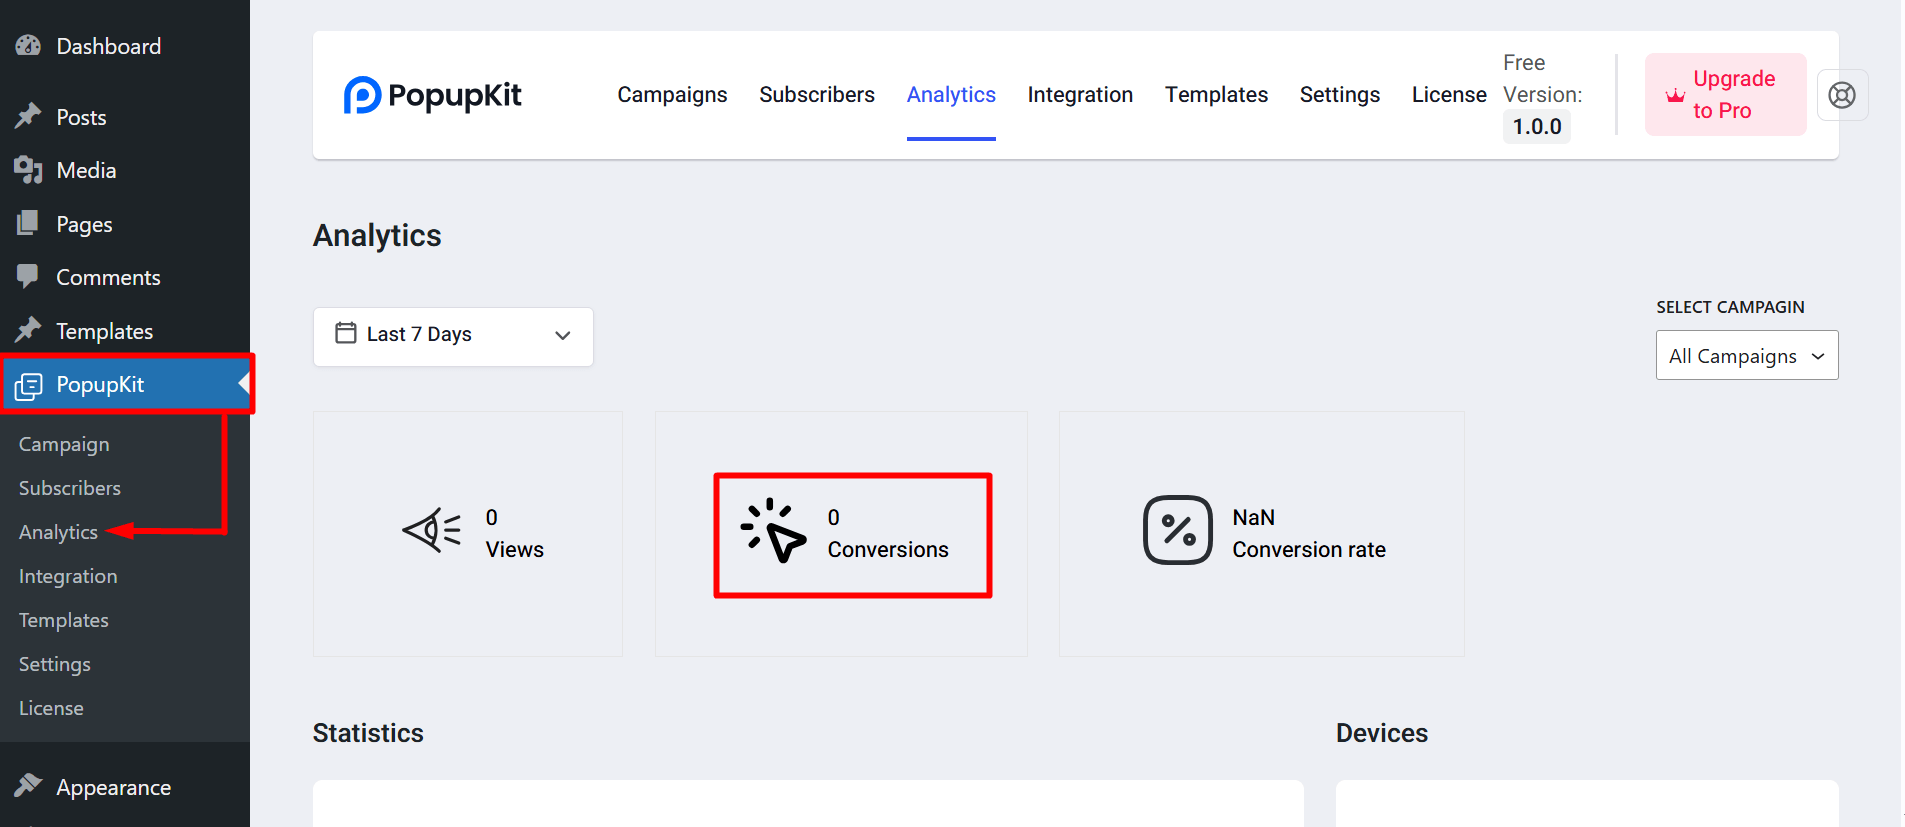This screenshot has height=827, width=1905.
Task: Click the Media sidebar icon
Action: click(x=28, y=170)
